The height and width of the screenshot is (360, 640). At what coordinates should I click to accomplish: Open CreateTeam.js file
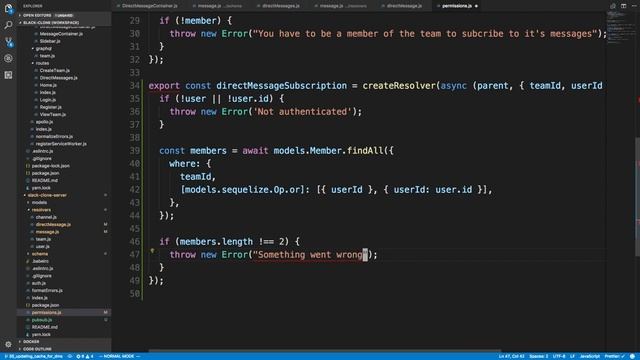[55, 71]
